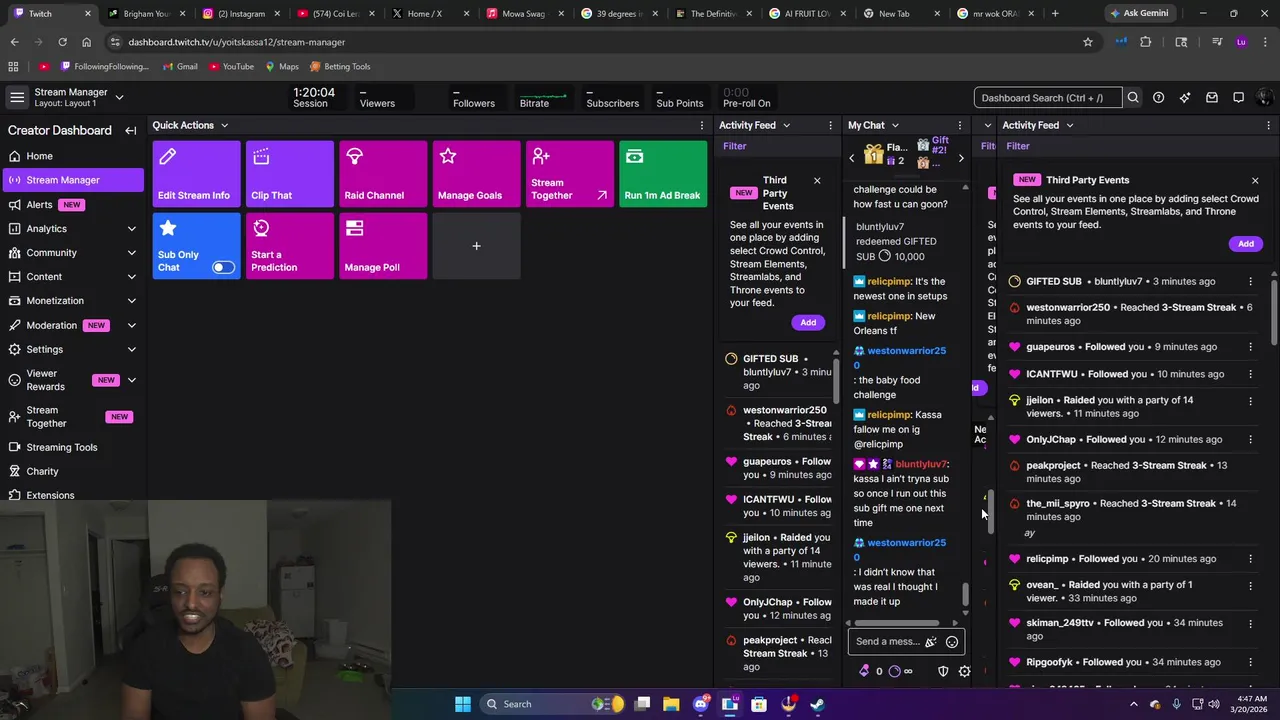Dismiss the right Third Party Events card
Image resolution: width=1280 pixels, height=720 pixels.
point(1255,181)
